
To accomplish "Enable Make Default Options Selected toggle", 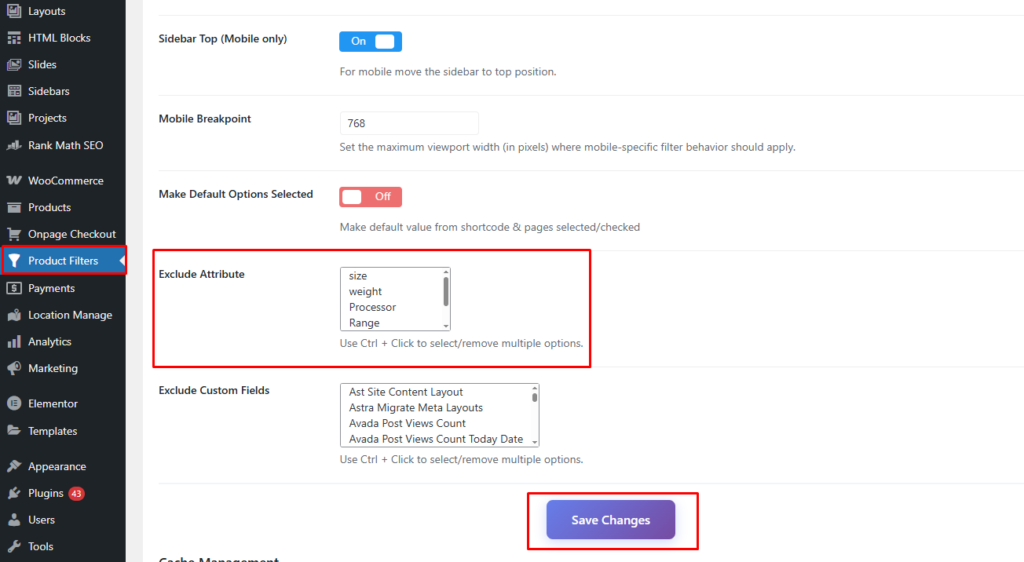I will pyautogui.click(x=370, y=196).
